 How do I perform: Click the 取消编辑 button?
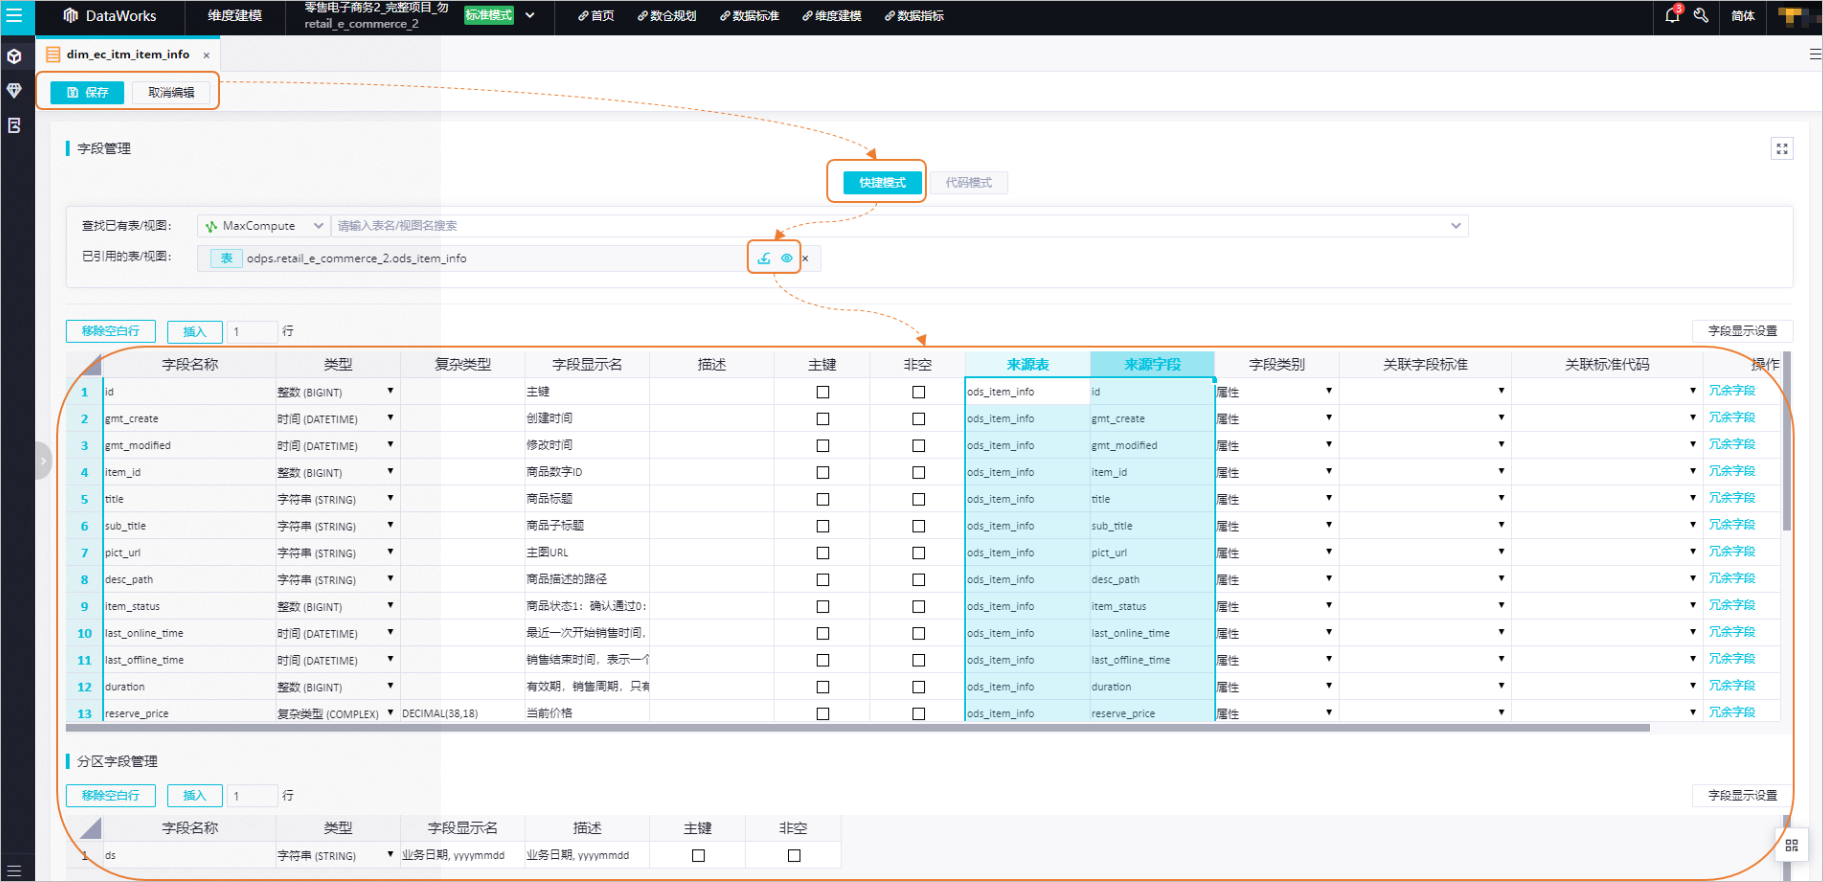click(171, 93)
